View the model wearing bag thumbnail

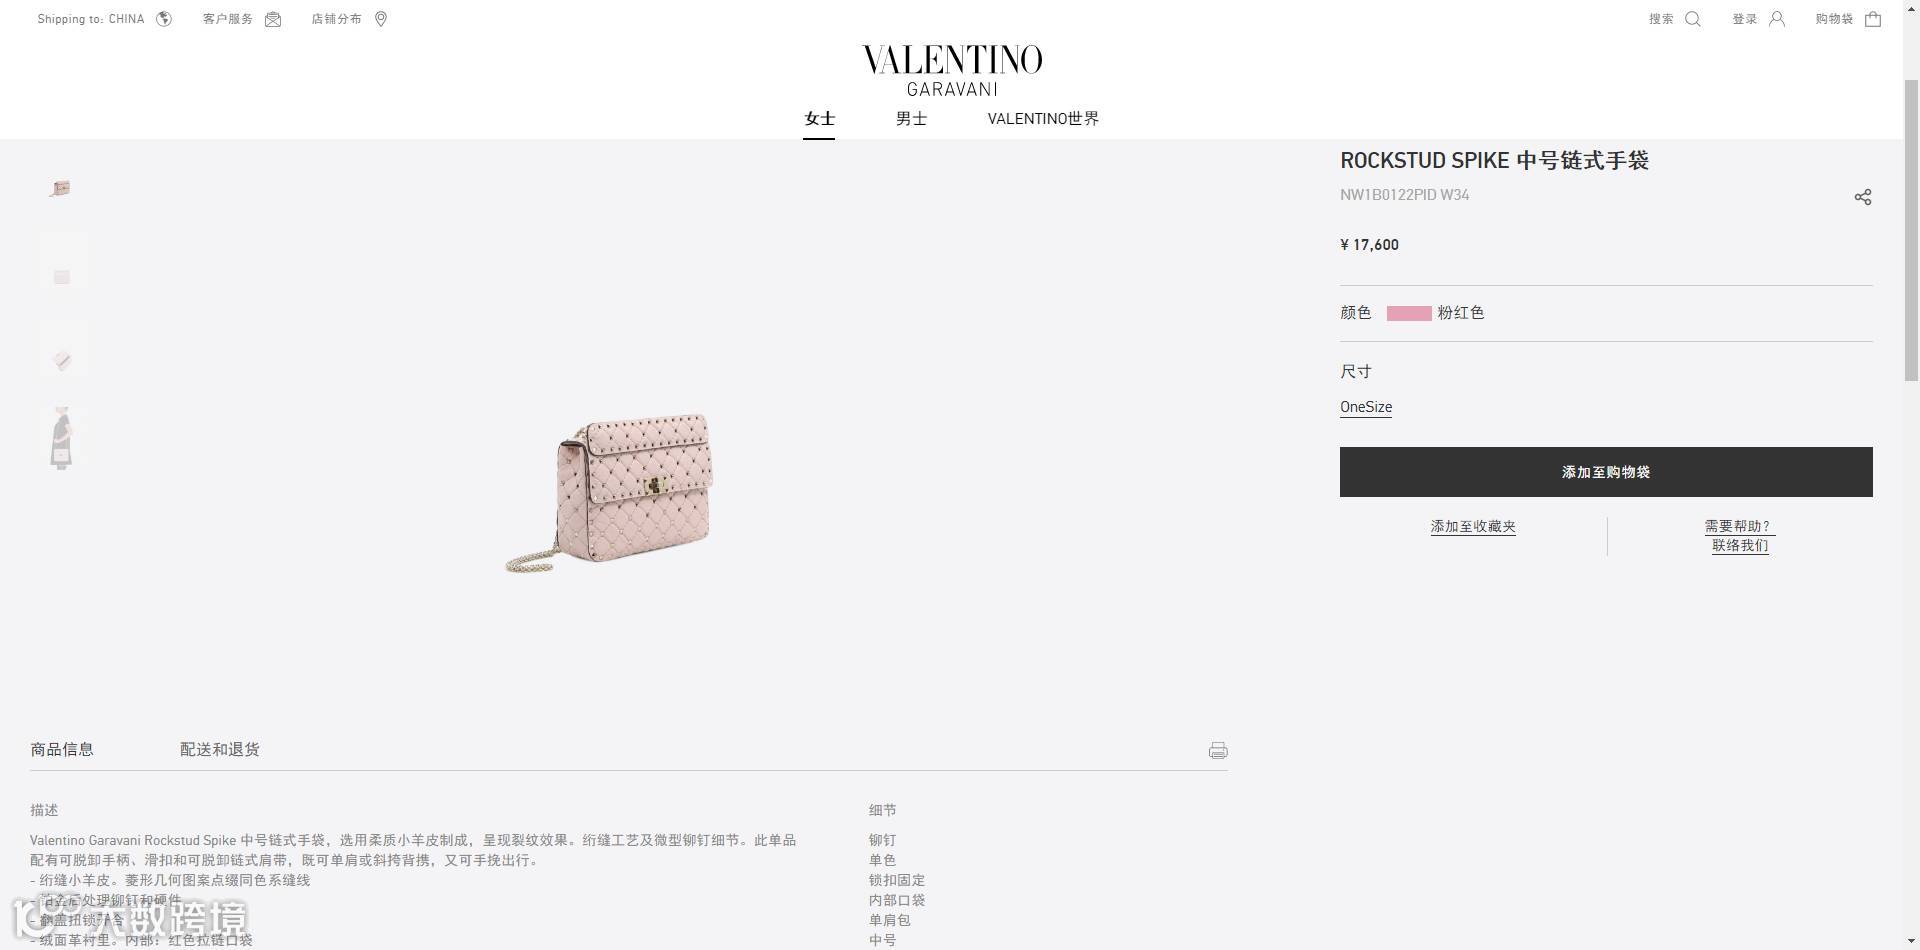(x=62, y=438)
